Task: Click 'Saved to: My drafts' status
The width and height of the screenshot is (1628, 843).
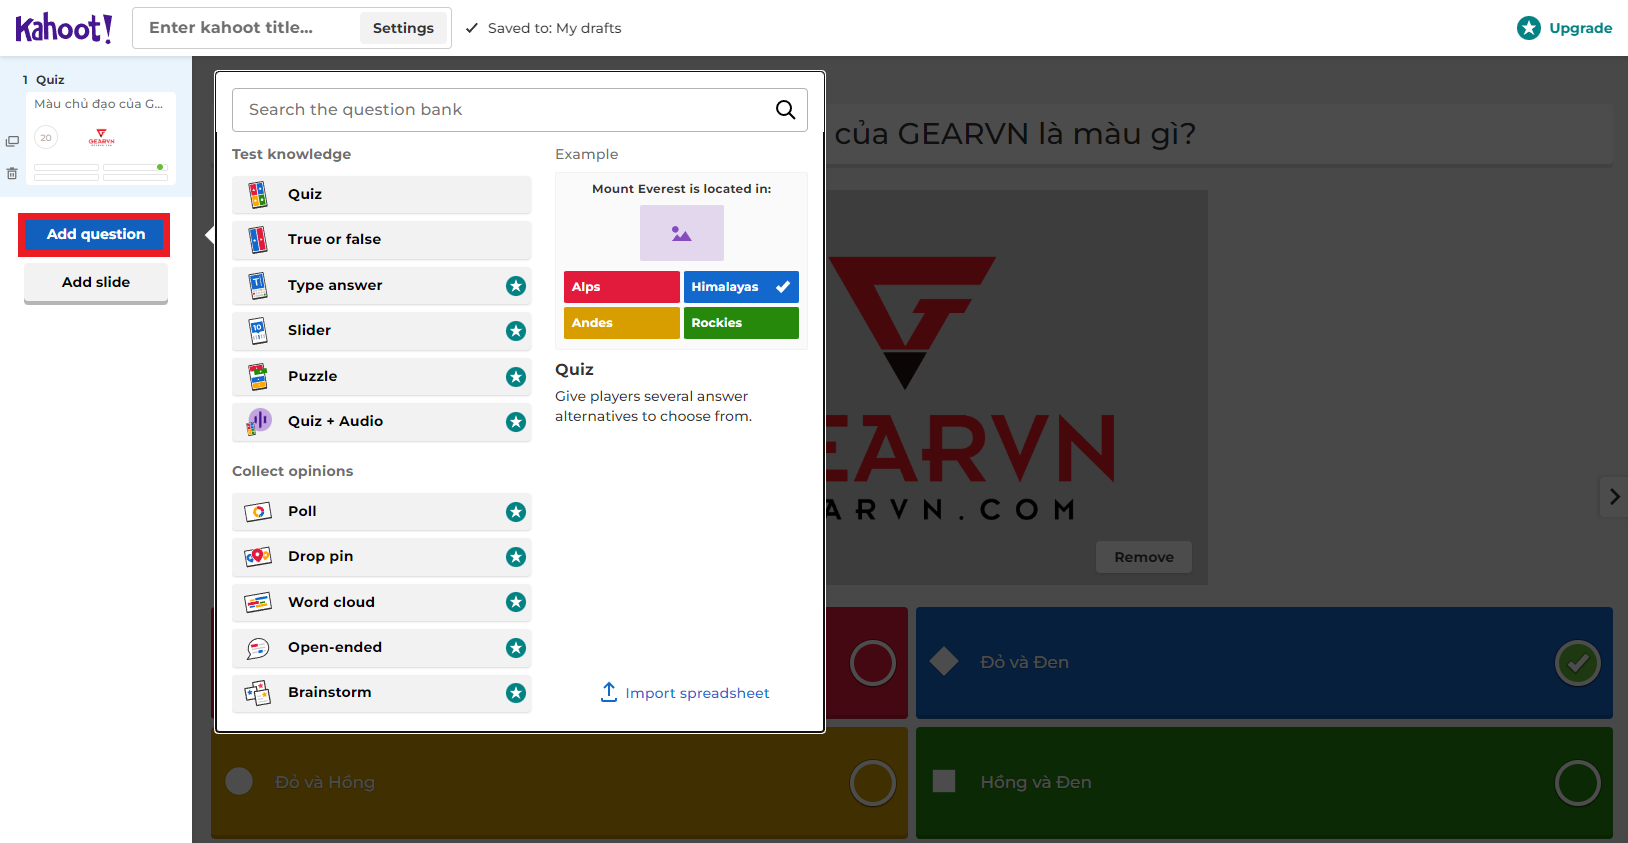Action: 543,28
